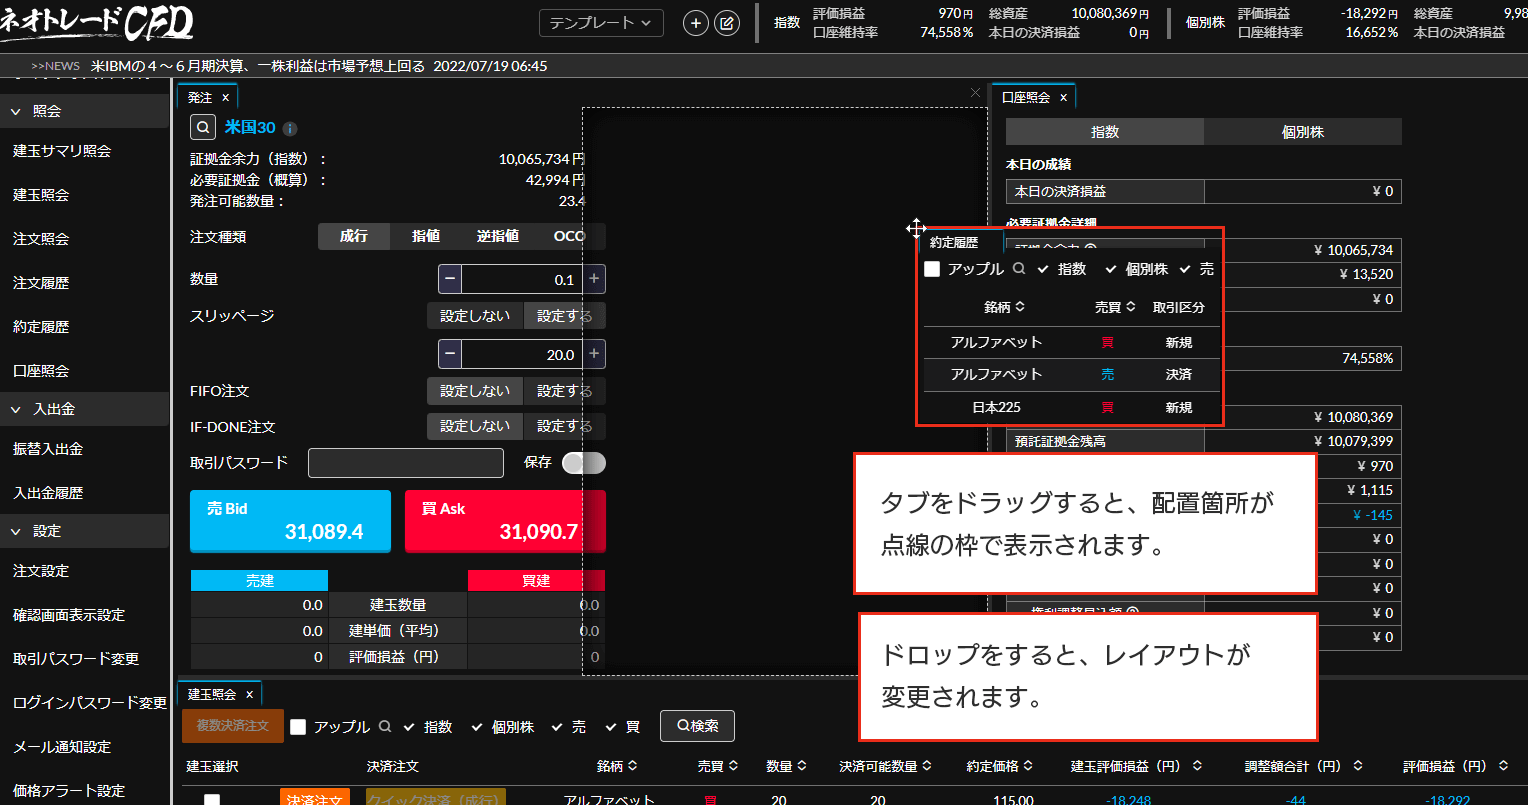
Task: Click magnifier beside アップル in 建玉照会 filter
Action: [x=384, y=727]
